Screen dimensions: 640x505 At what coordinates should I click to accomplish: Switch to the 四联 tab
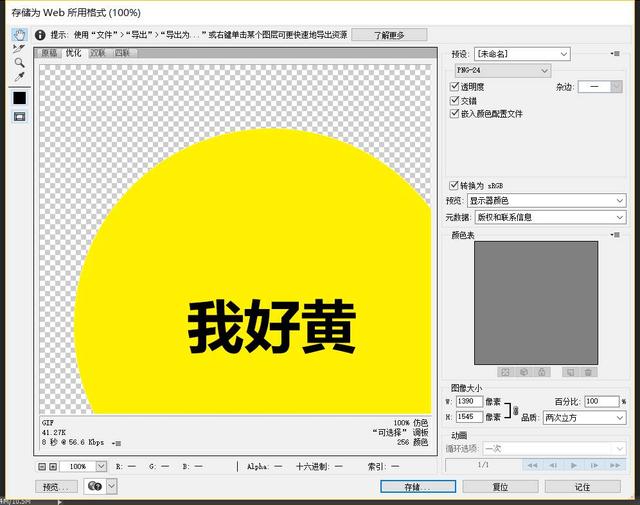pos(122,53)
